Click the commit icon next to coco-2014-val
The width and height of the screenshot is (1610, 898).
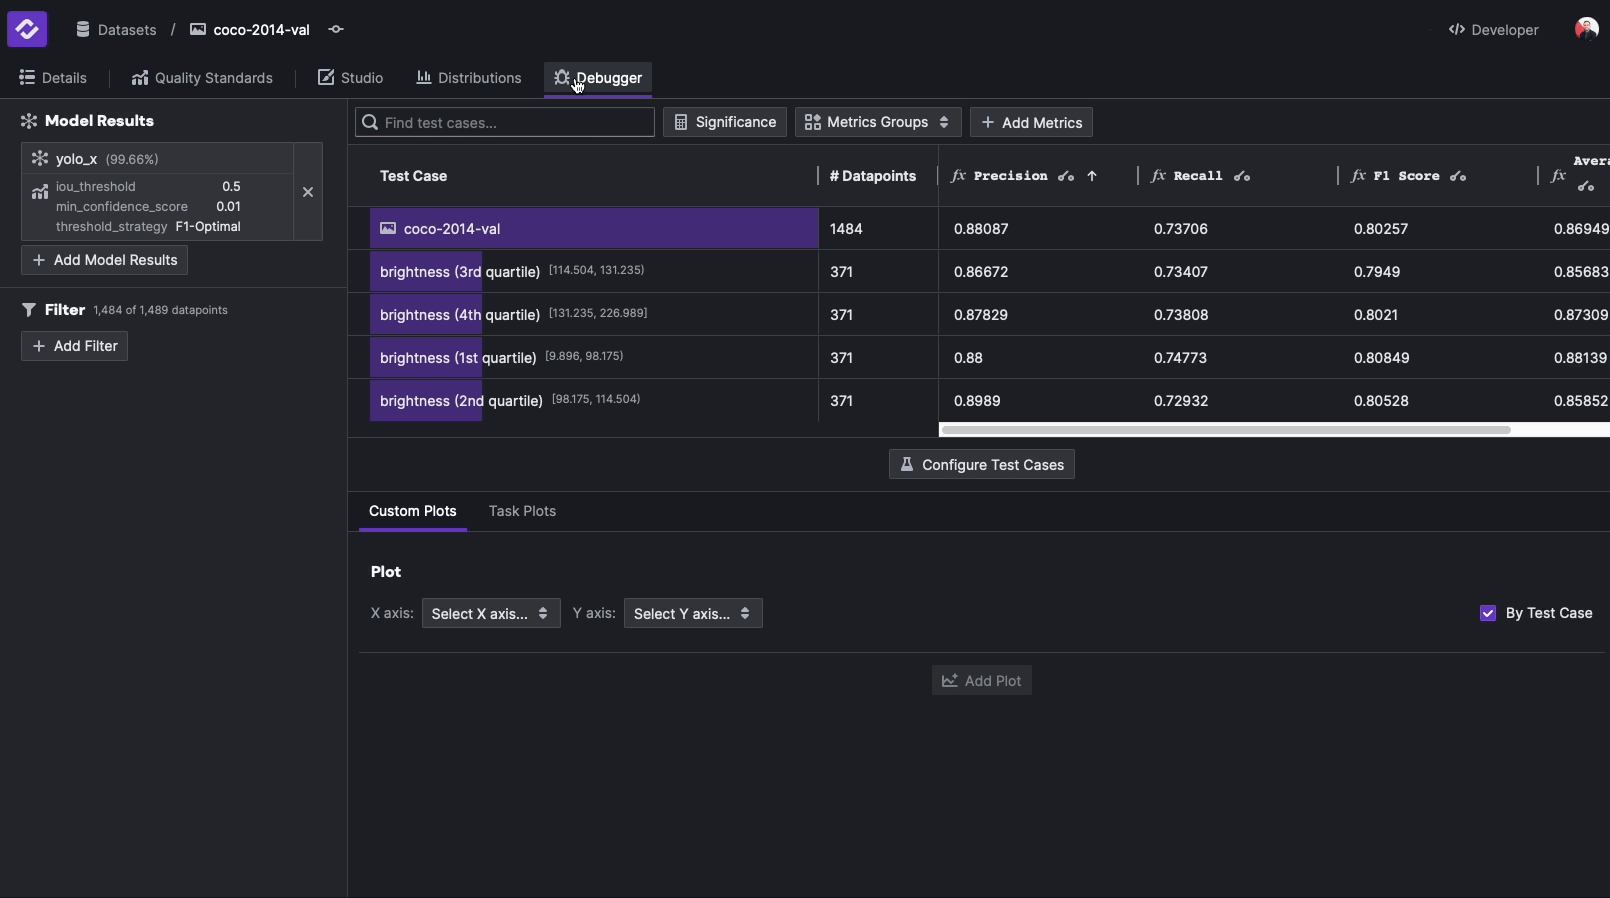pos(336,30)
